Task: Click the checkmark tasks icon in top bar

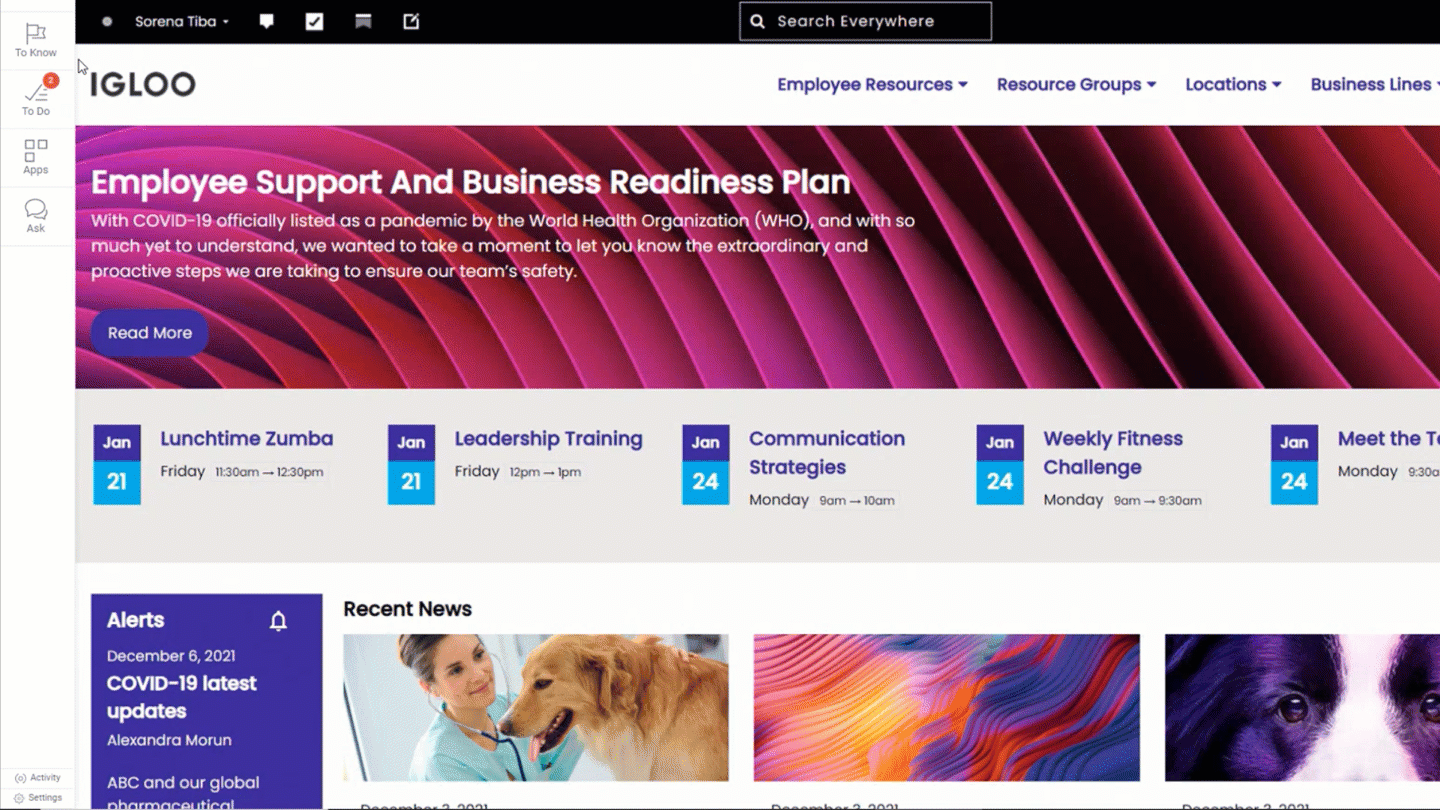Action: coord(314,21)
